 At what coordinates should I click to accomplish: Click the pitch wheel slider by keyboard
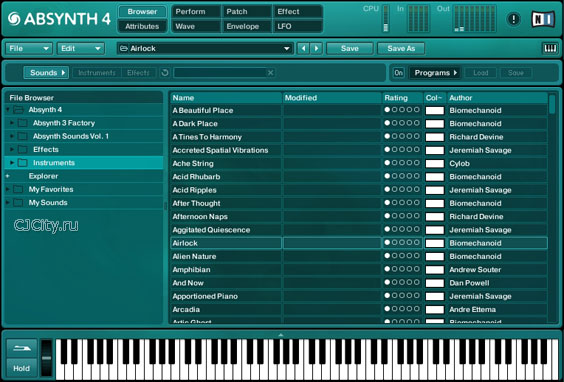(46, 358)
